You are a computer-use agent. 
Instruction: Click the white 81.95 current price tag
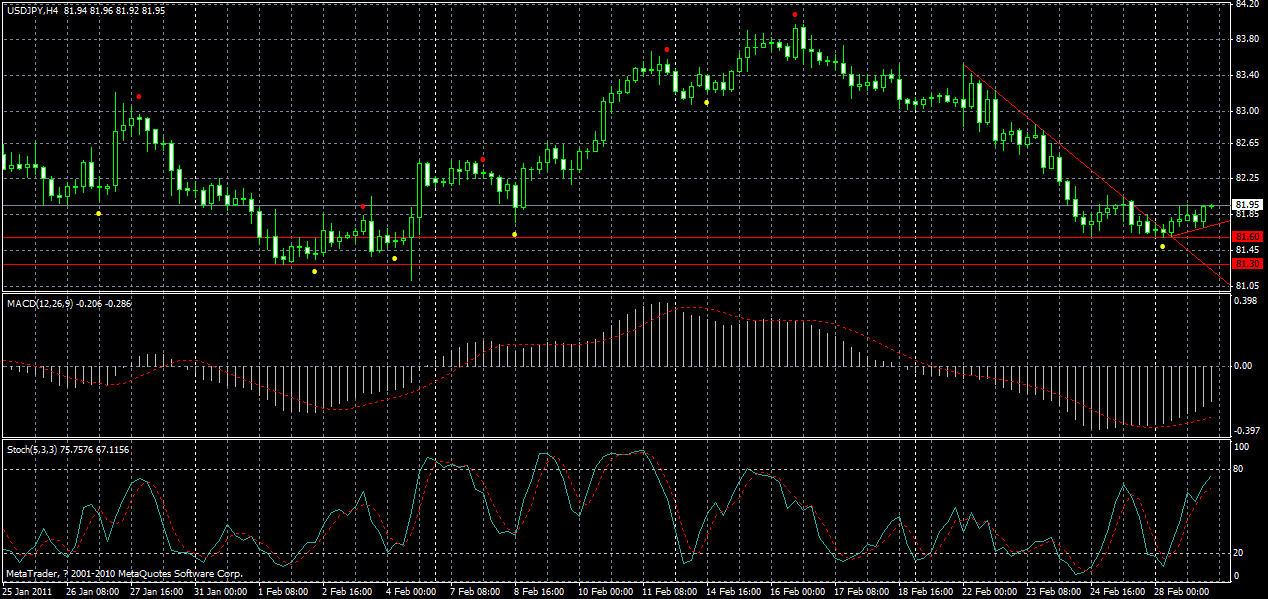point(1246,204)
